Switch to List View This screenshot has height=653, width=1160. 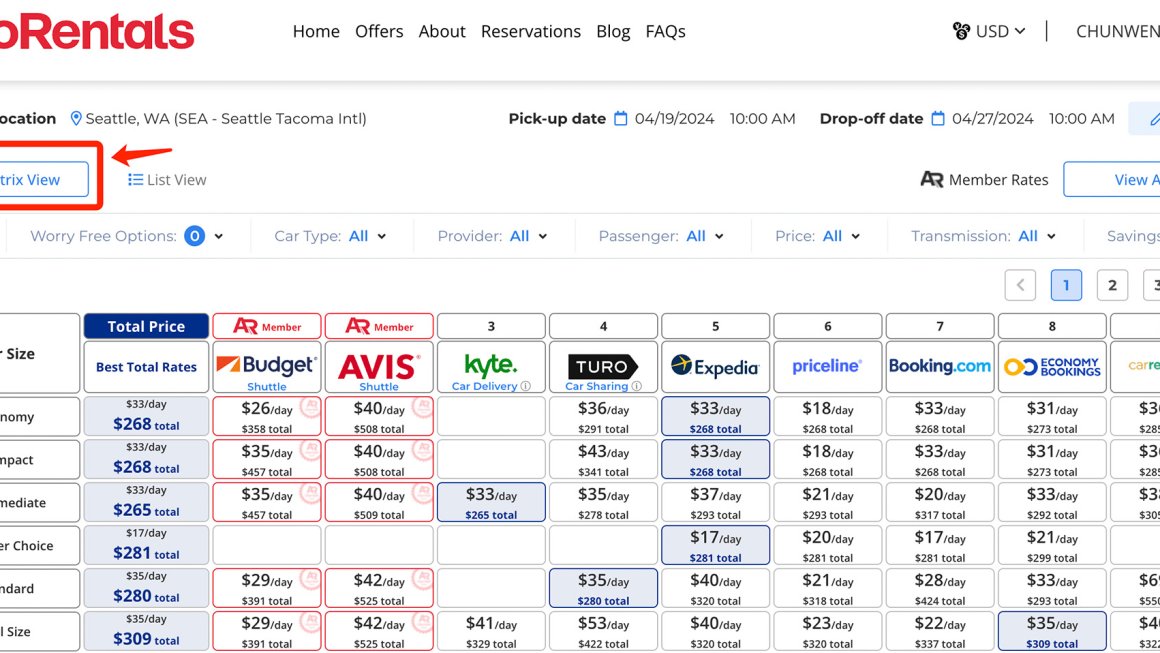pyautogui.click(x=167, y=180)
